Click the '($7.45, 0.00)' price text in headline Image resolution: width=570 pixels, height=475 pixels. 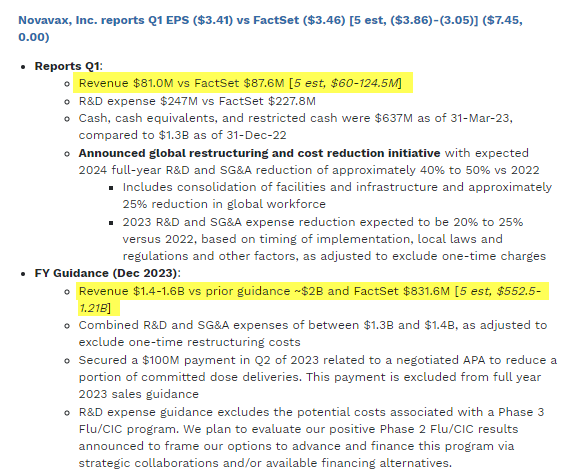[x=270, y=28]
